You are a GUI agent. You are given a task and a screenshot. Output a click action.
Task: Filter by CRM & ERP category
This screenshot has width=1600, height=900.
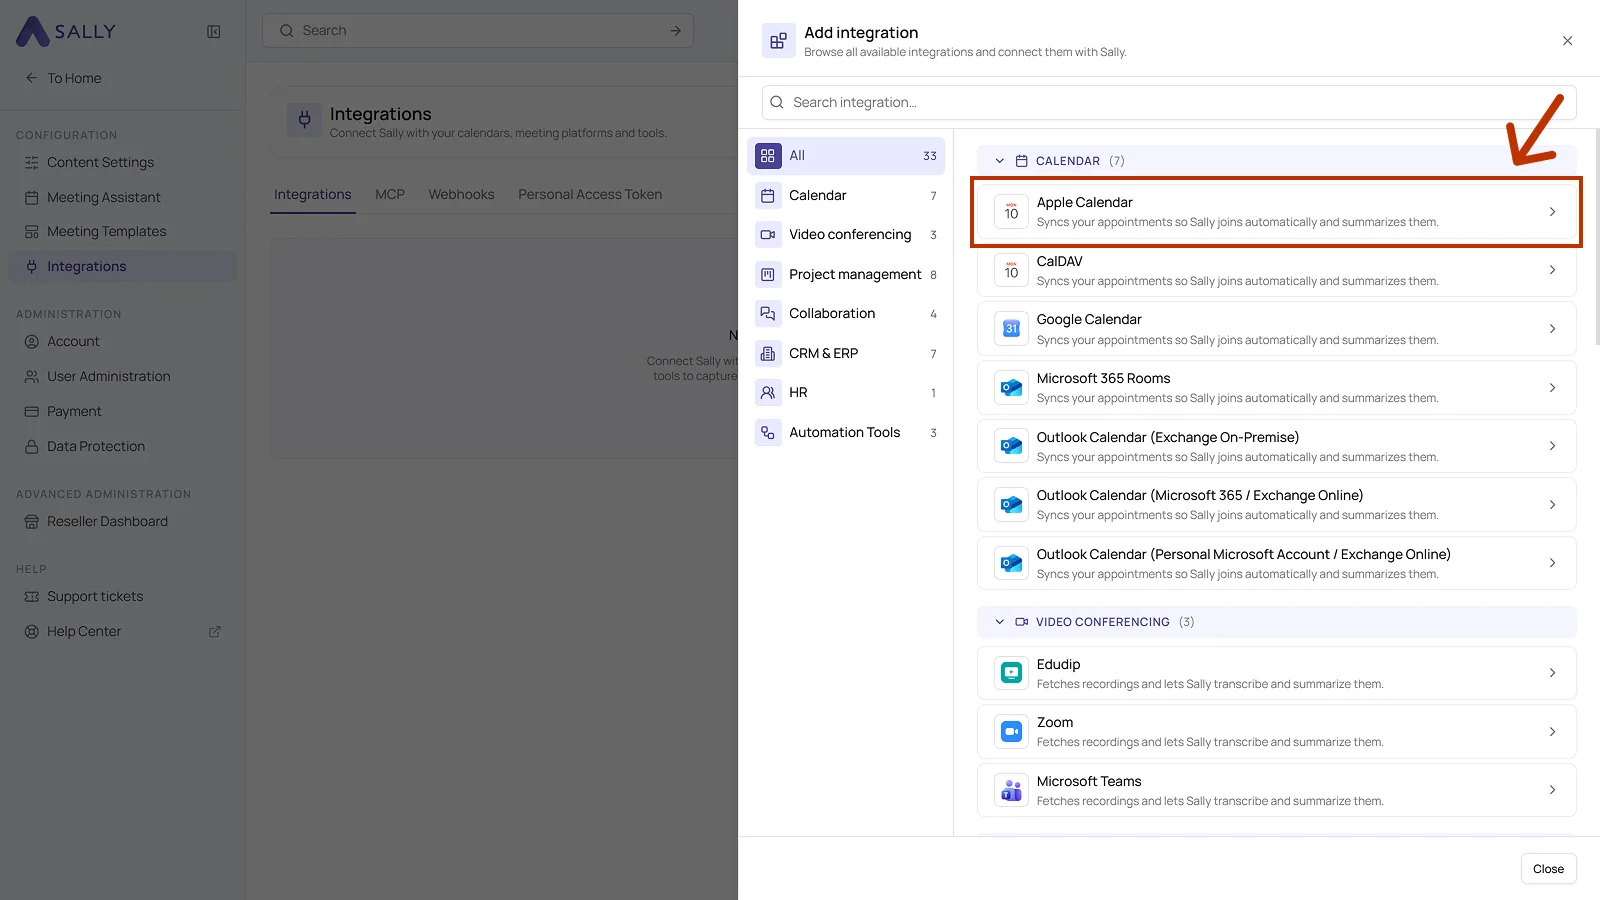pos(846,353)
